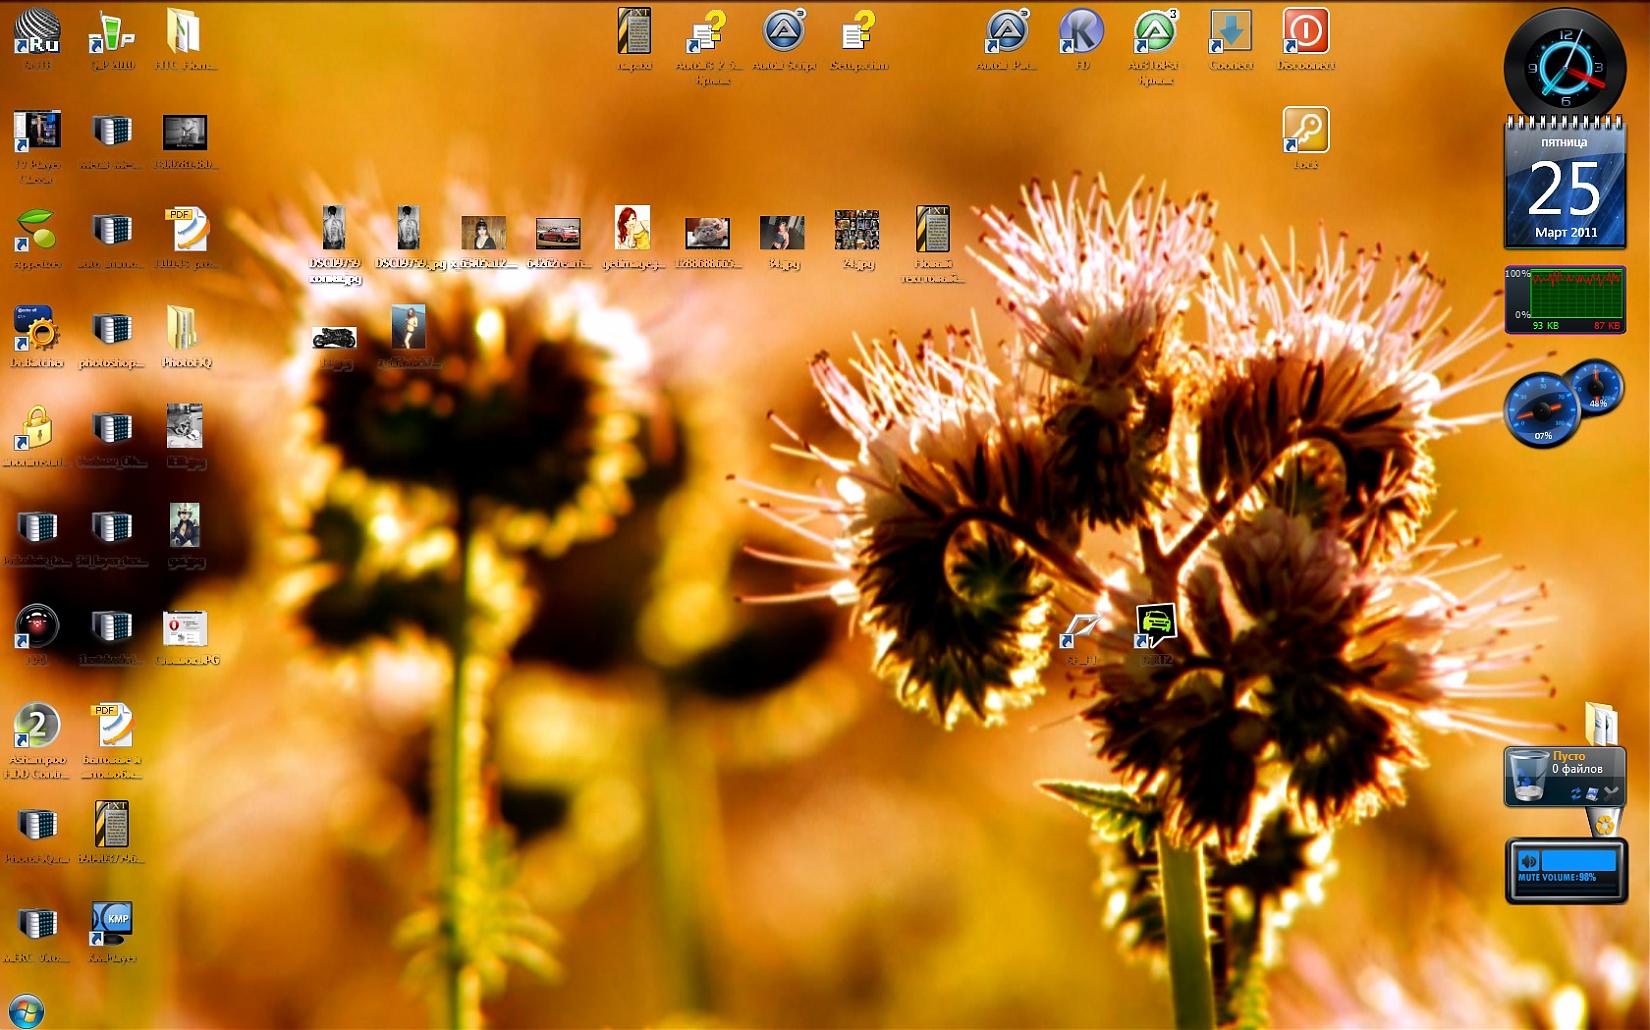Launch the golden key Lock shortcut
Viewport: 1650px width, 1030px height.
pyautogui.click(x=1305, y=131)
